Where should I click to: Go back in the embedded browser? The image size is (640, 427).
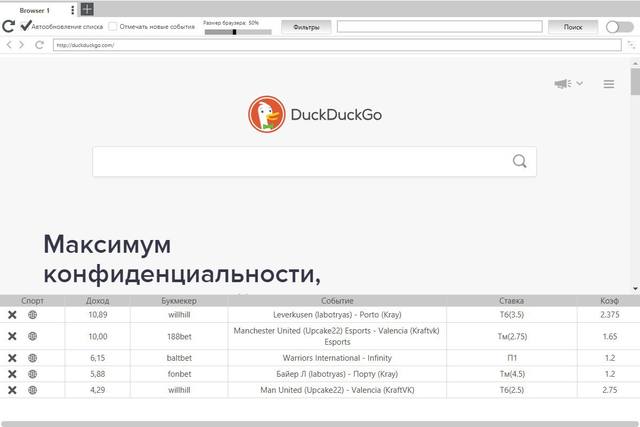pyautogui.click(x=9, y=45)
